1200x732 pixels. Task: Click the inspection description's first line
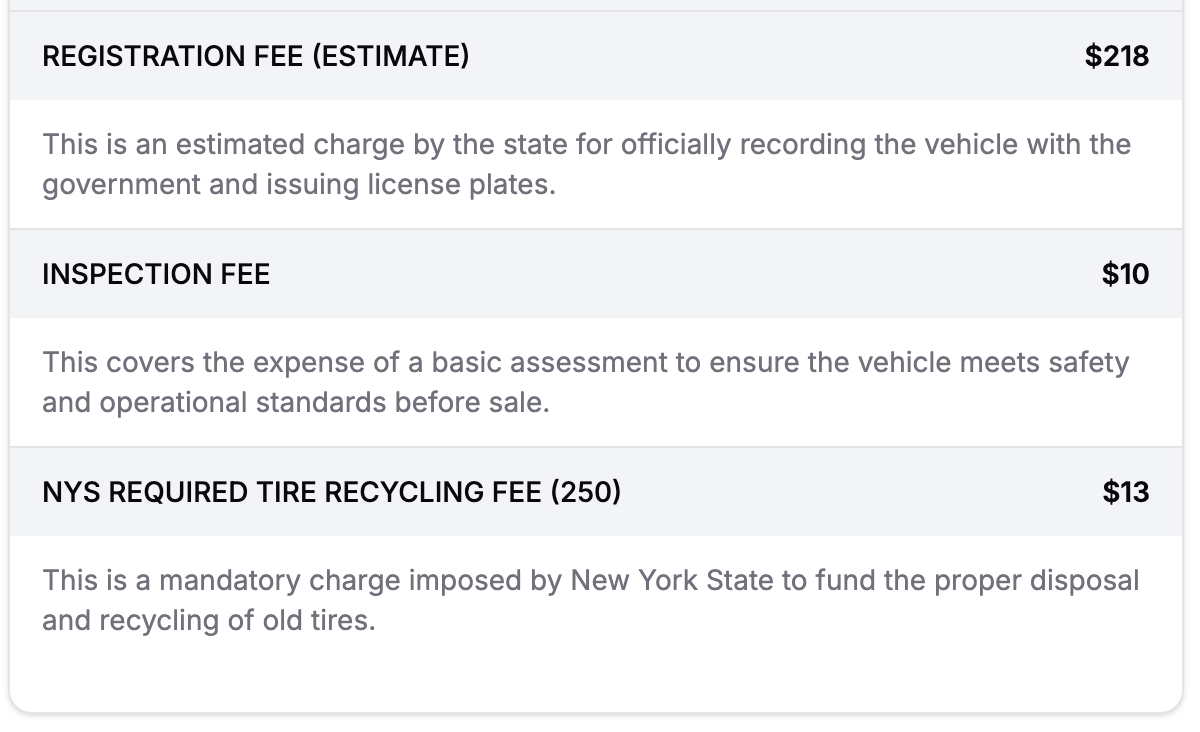585,362
